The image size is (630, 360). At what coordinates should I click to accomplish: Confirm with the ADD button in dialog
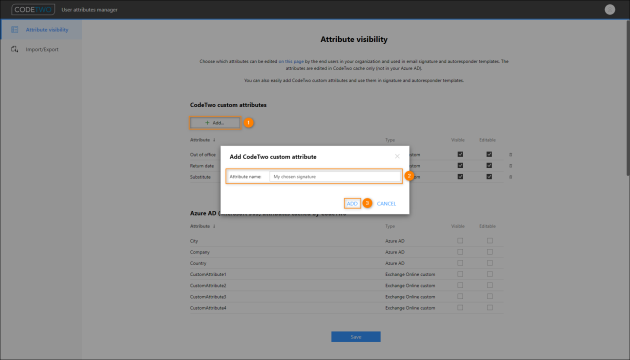[x=352, y=204]
